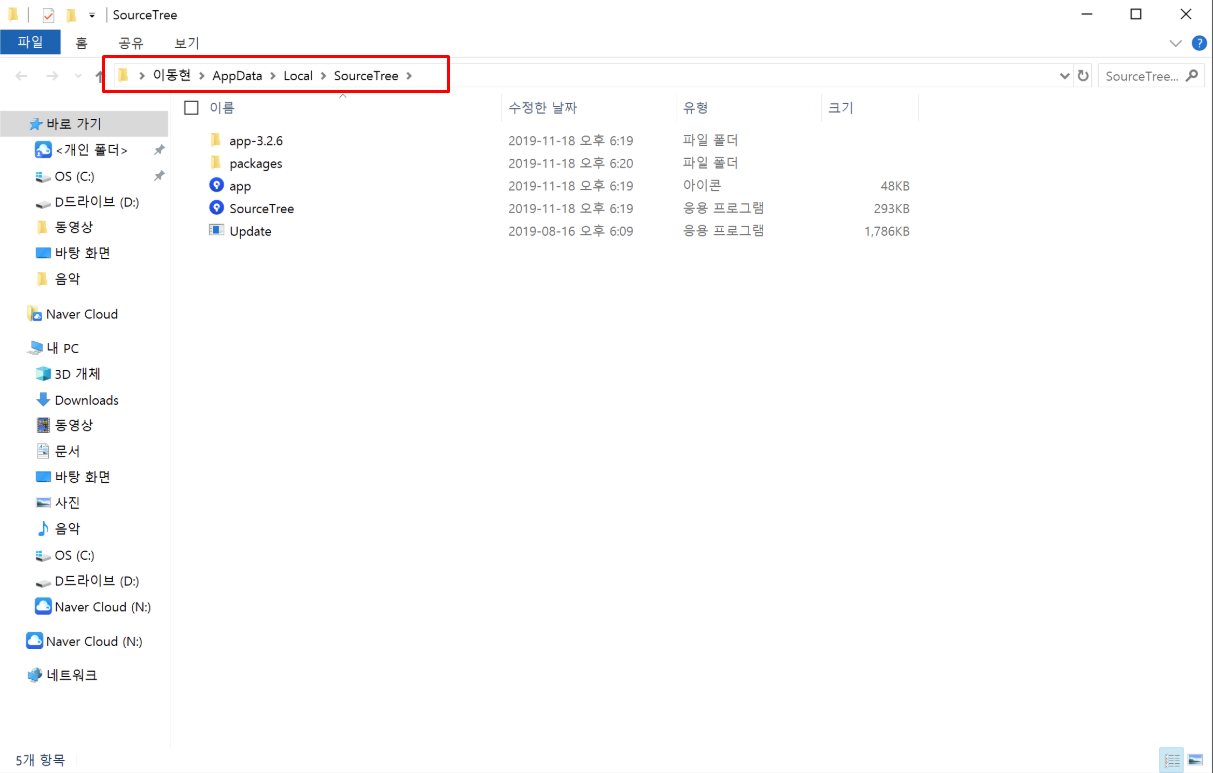The height and width of the screenshot is (773, 1213).
Task: Select the packages folder
Action: tap(256, 163)
